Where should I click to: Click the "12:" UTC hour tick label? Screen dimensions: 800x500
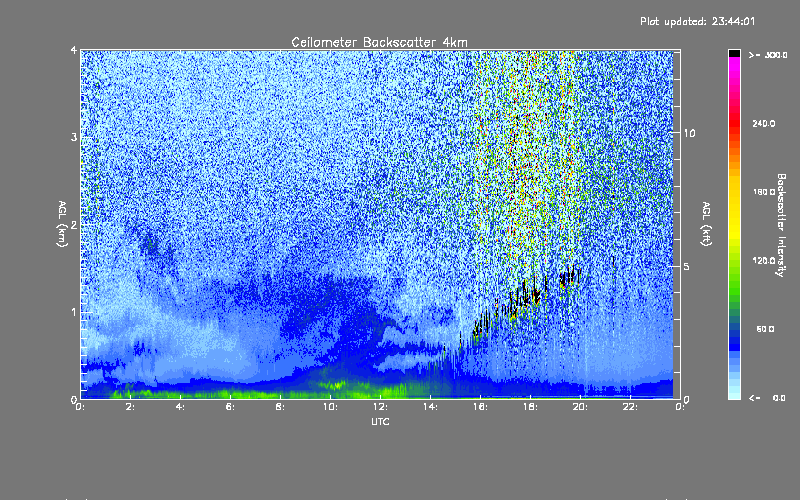point(380,407)
